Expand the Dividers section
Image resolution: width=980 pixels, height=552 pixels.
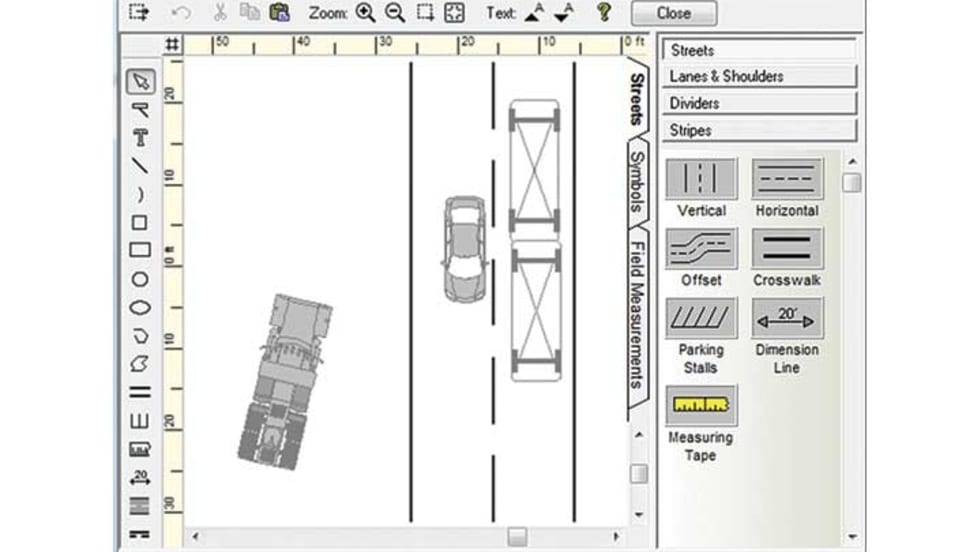click(x=759, y=104)
